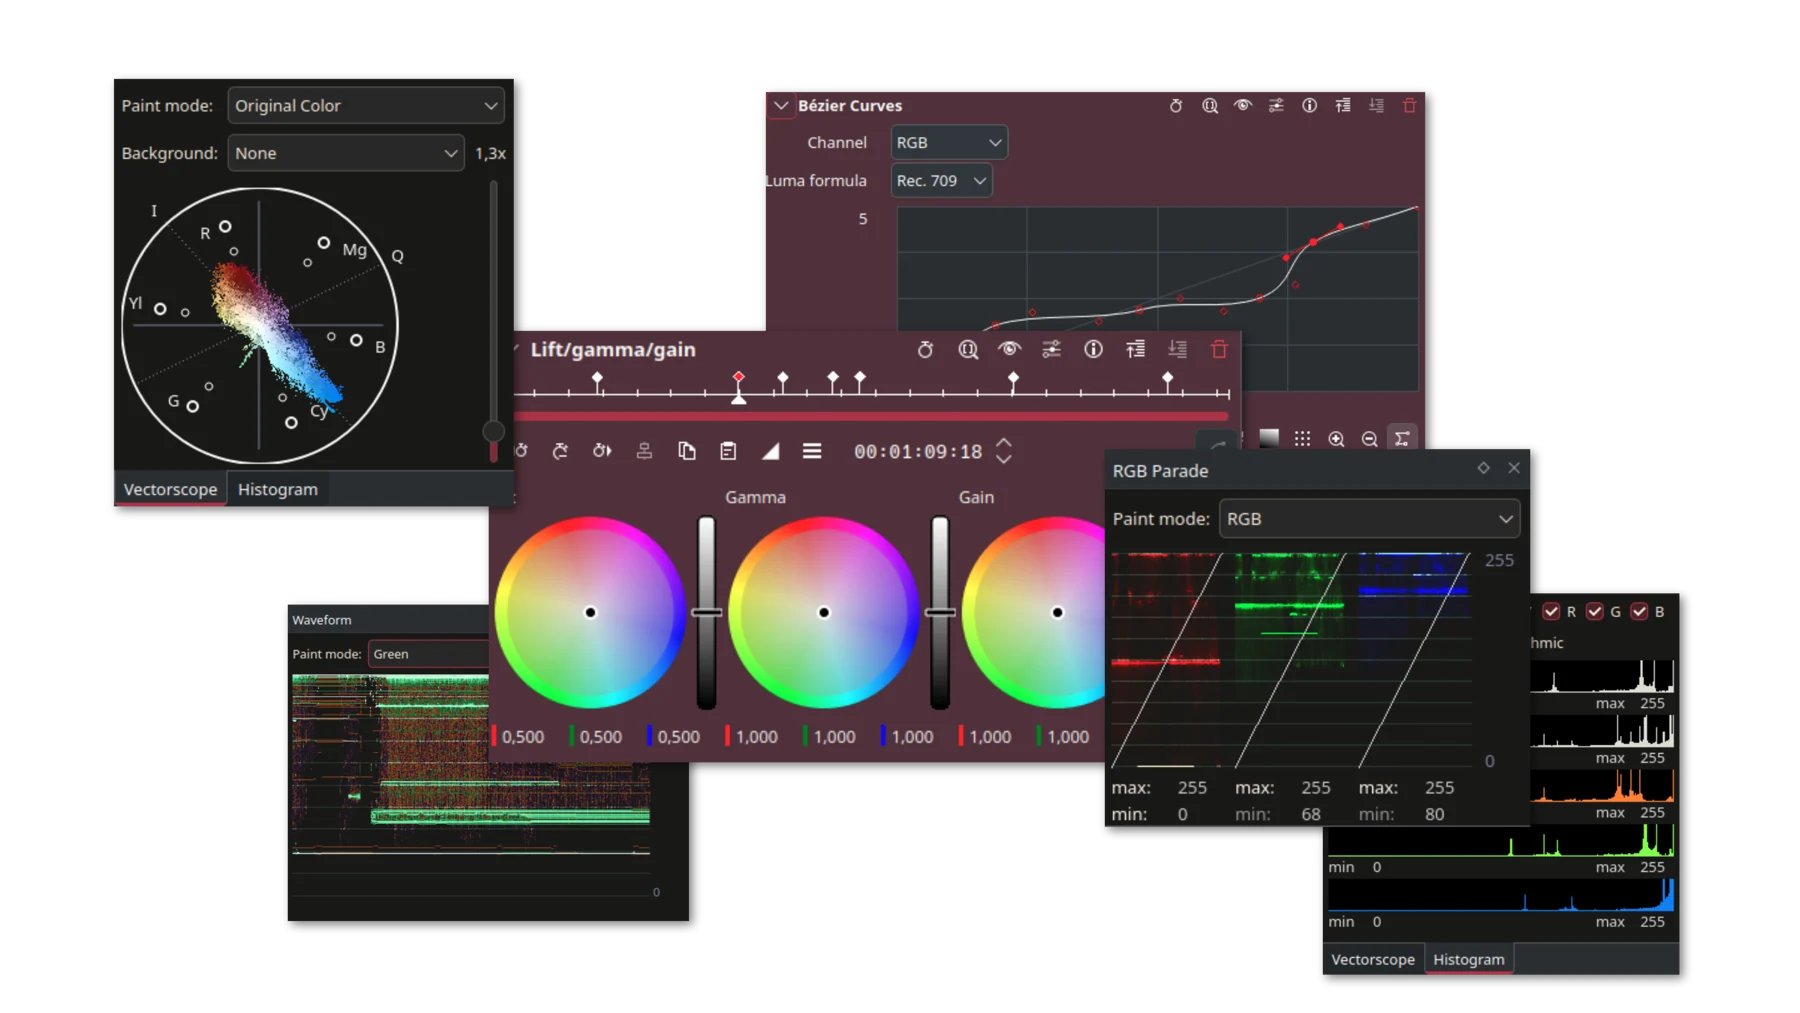Click keyframe interpolation ramp icon in Lift/gamma/gain toolbar
The width and height of the screenshot is (1800, 1013).
(x=770, y=452)
